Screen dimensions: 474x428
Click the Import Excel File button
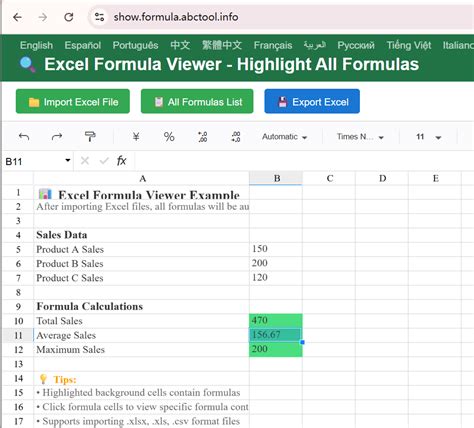[73, 101]
